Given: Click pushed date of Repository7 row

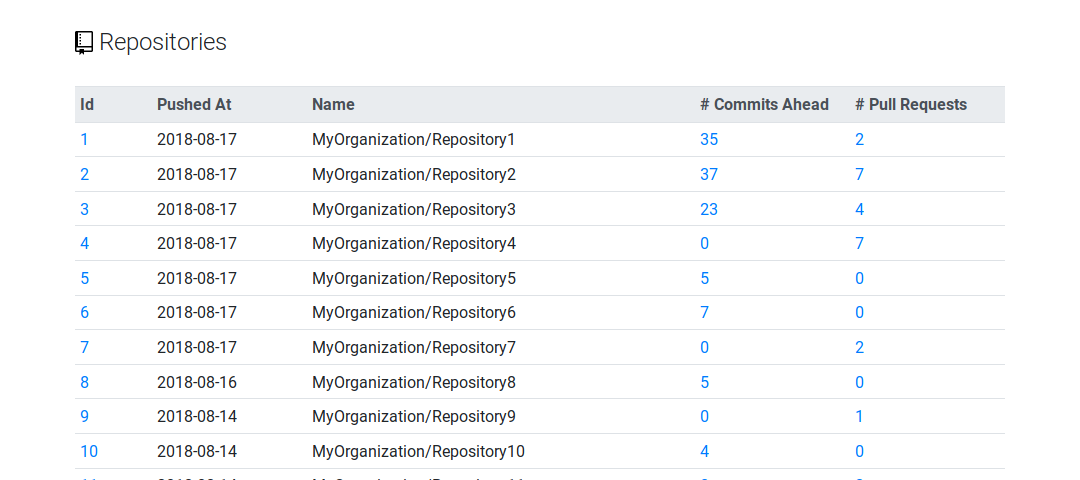Looking at the screenshot, I should tap(197, 347).
